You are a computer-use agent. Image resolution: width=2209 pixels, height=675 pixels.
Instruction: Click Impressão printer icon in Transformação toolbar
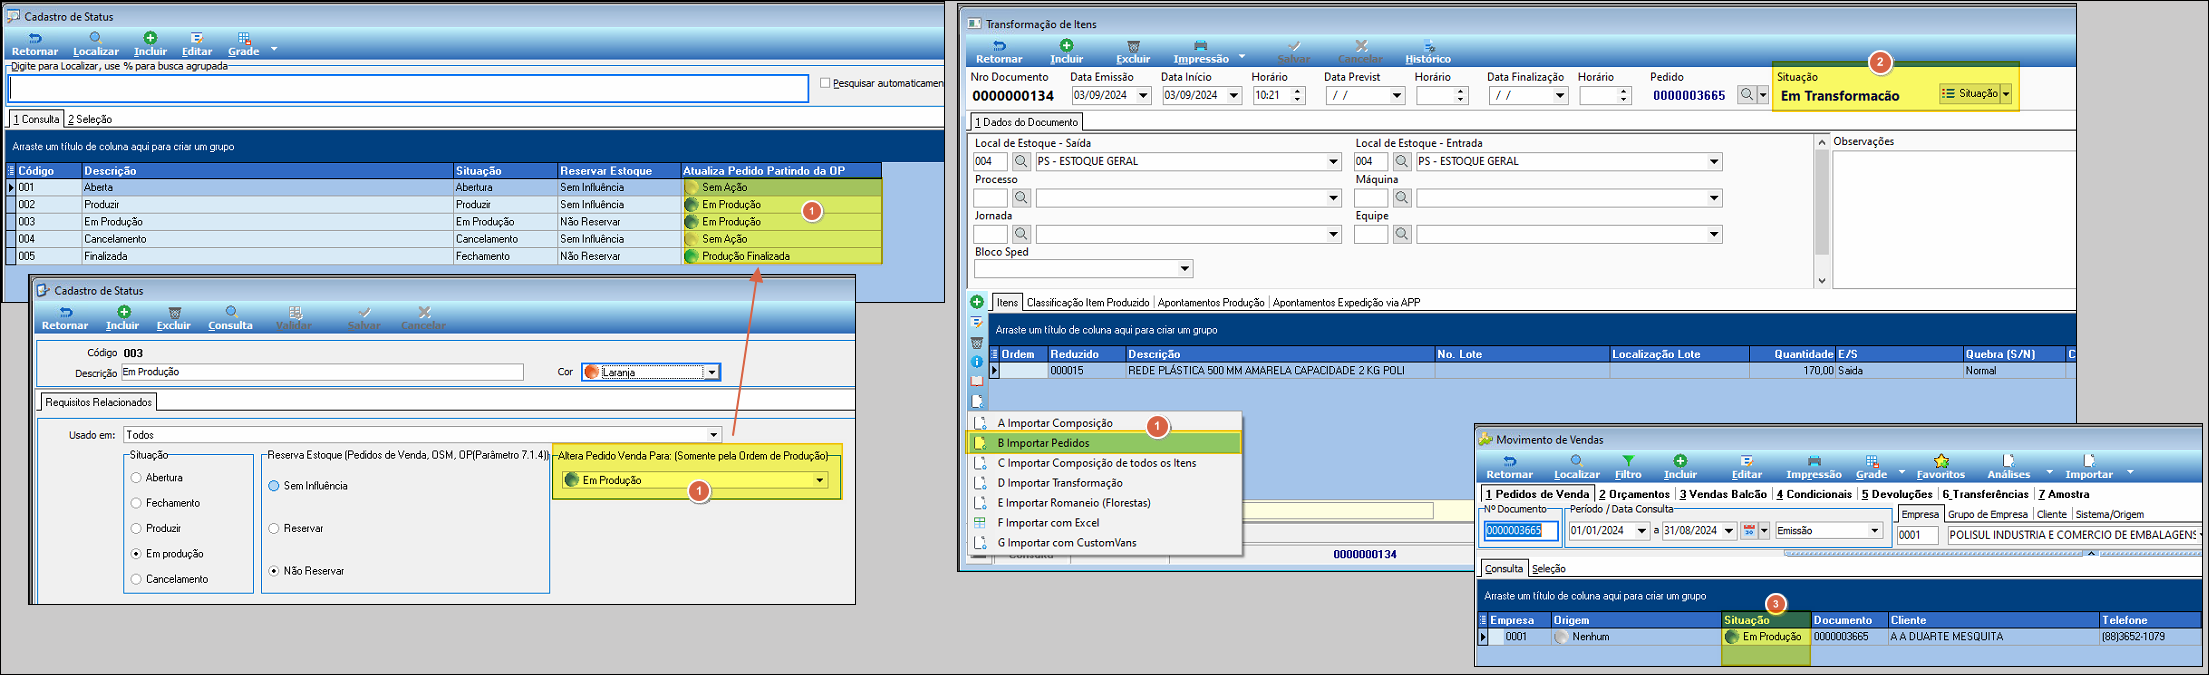[1200, 47]
